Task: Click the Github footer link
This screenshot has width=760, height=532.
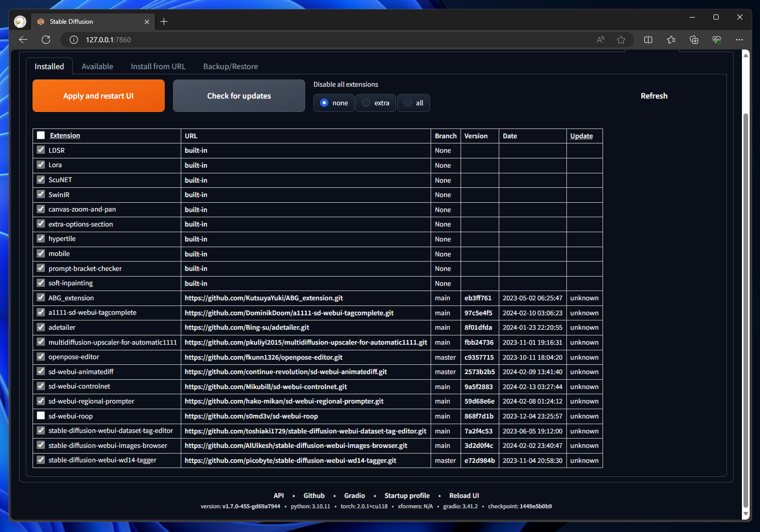Action: pyautogui.click(x=314, y=496)
